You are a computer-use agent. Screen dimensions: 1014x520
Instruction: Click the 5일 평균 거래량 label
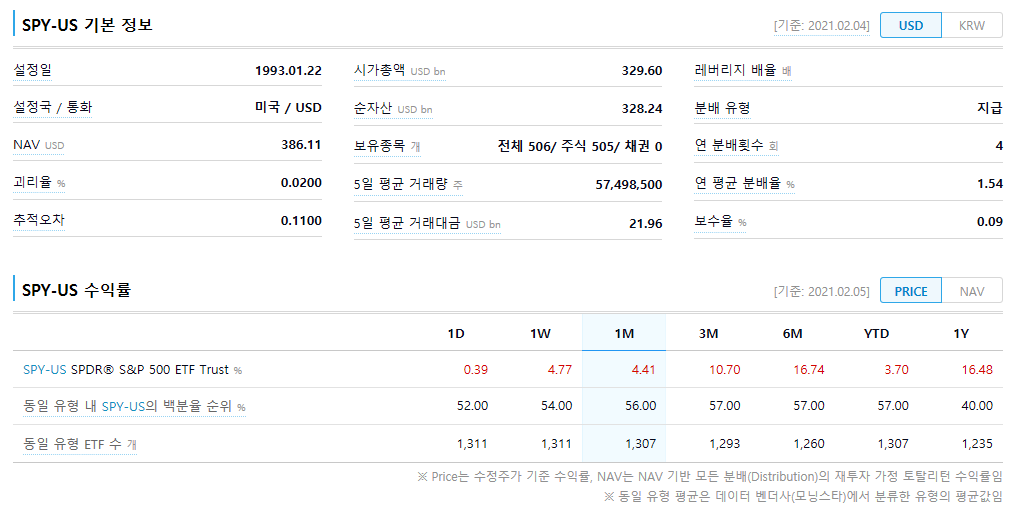[407, 184]
